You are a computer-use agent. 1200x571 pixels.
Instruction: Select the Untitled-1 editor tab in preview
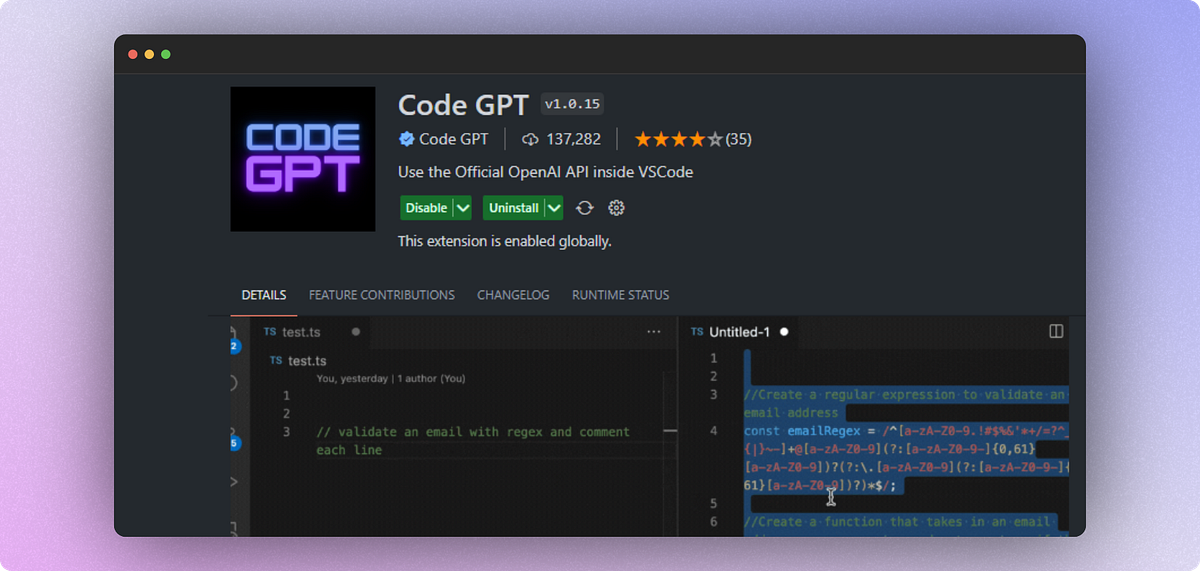click(739, 331)
